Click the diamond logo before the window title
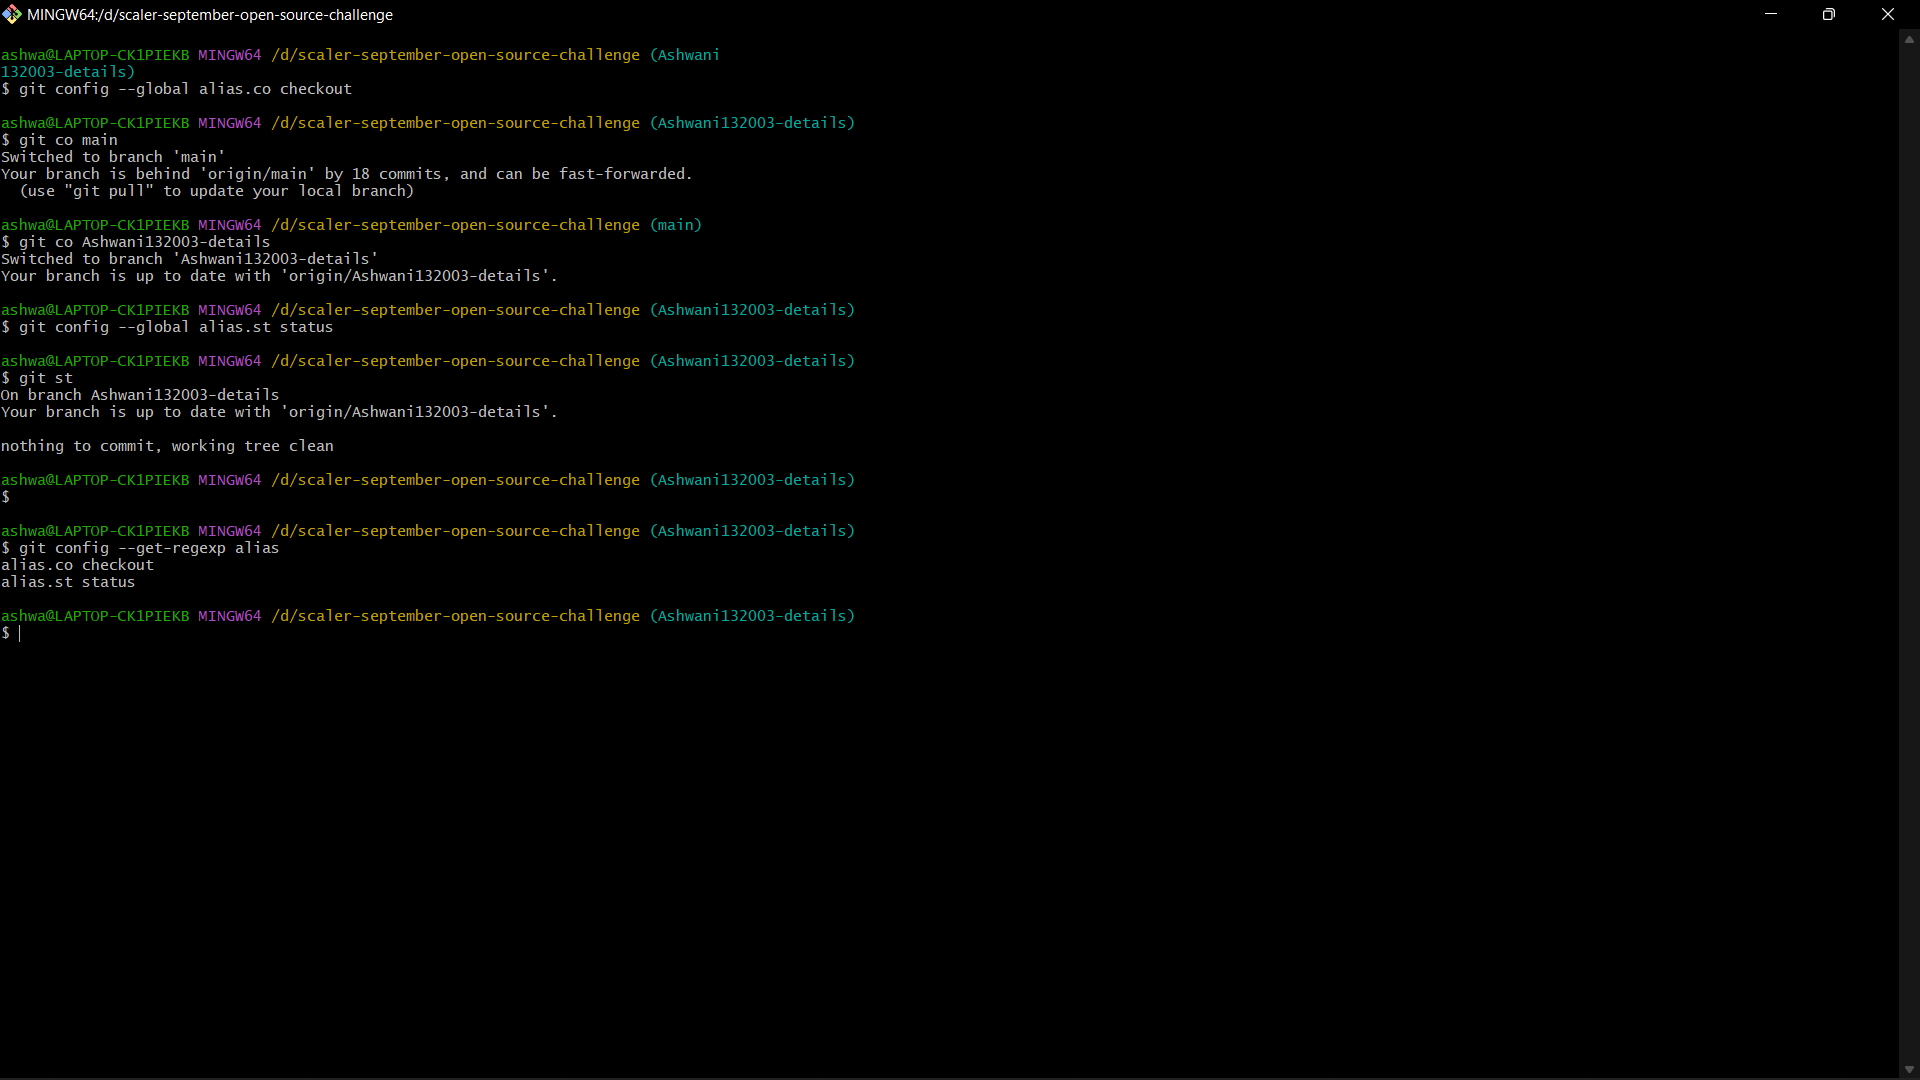 click(x=13, y=14)
